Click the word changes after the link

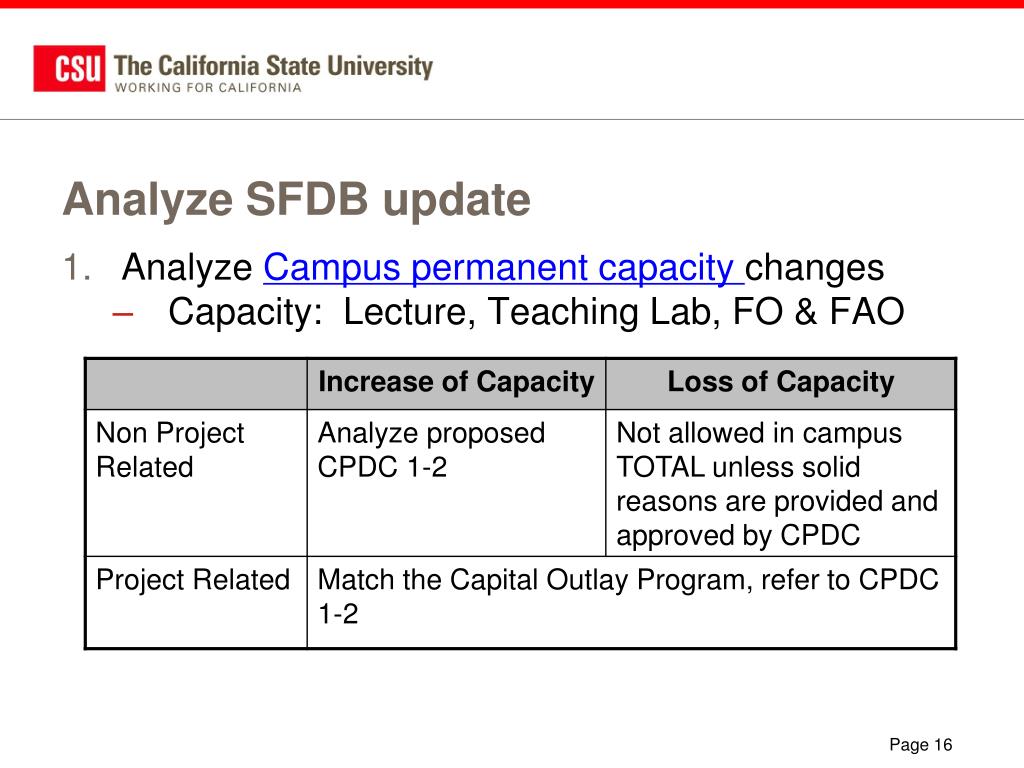814,268
